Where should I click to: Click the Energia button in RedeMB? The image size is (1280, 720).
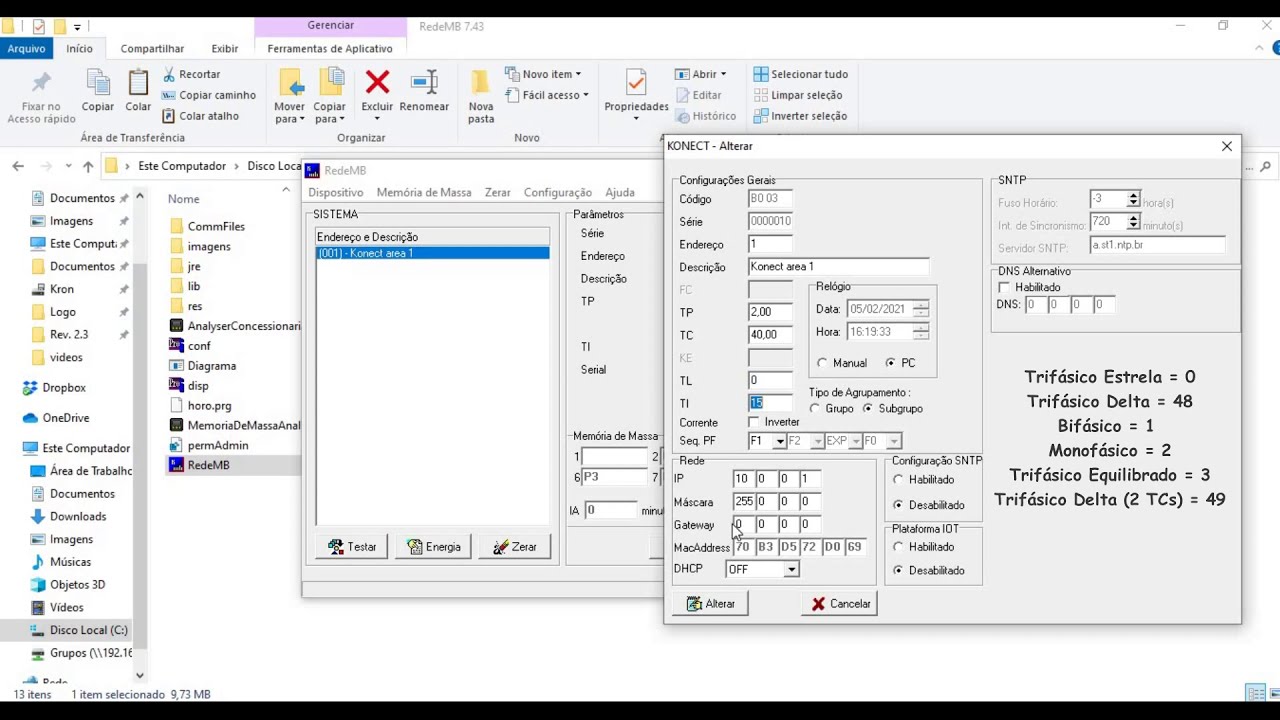tap(433, 547)
